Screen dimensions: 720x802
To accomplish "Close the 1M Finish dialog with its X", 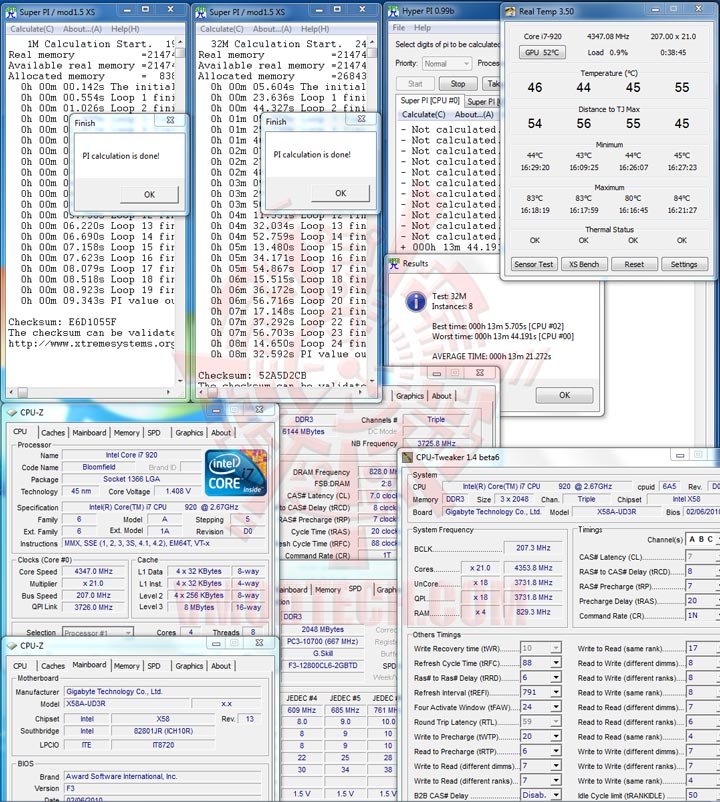I will pos(170,120).
